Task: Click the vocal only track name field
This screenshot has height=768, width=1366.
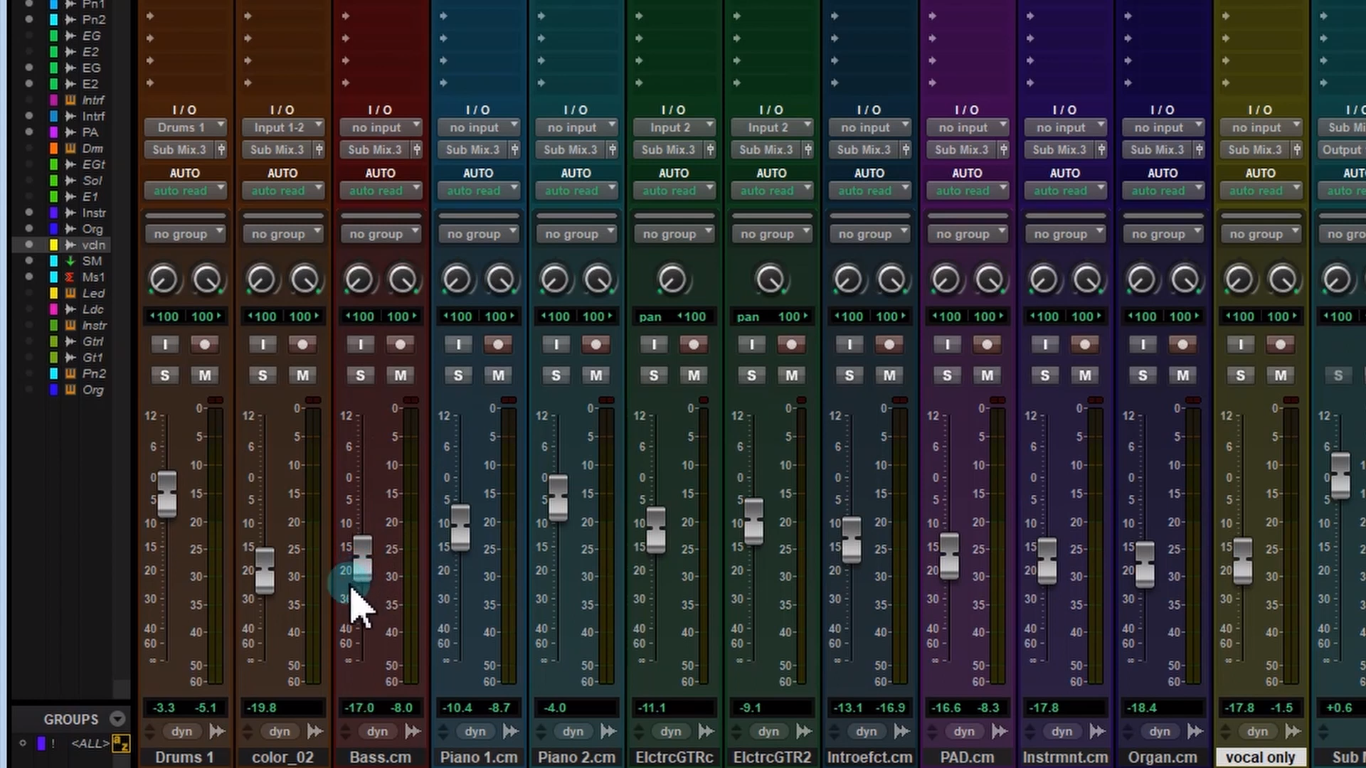Action: pyautogui.click(x=1260, y=757)
